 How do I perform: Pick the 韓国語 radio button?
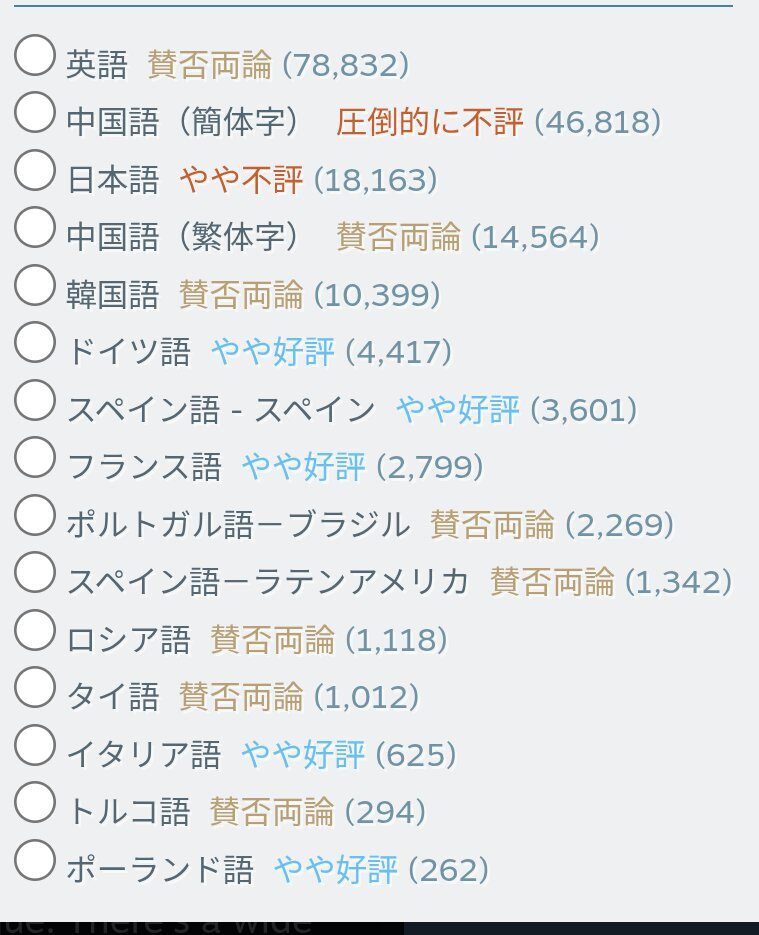(x=35, y=285)
